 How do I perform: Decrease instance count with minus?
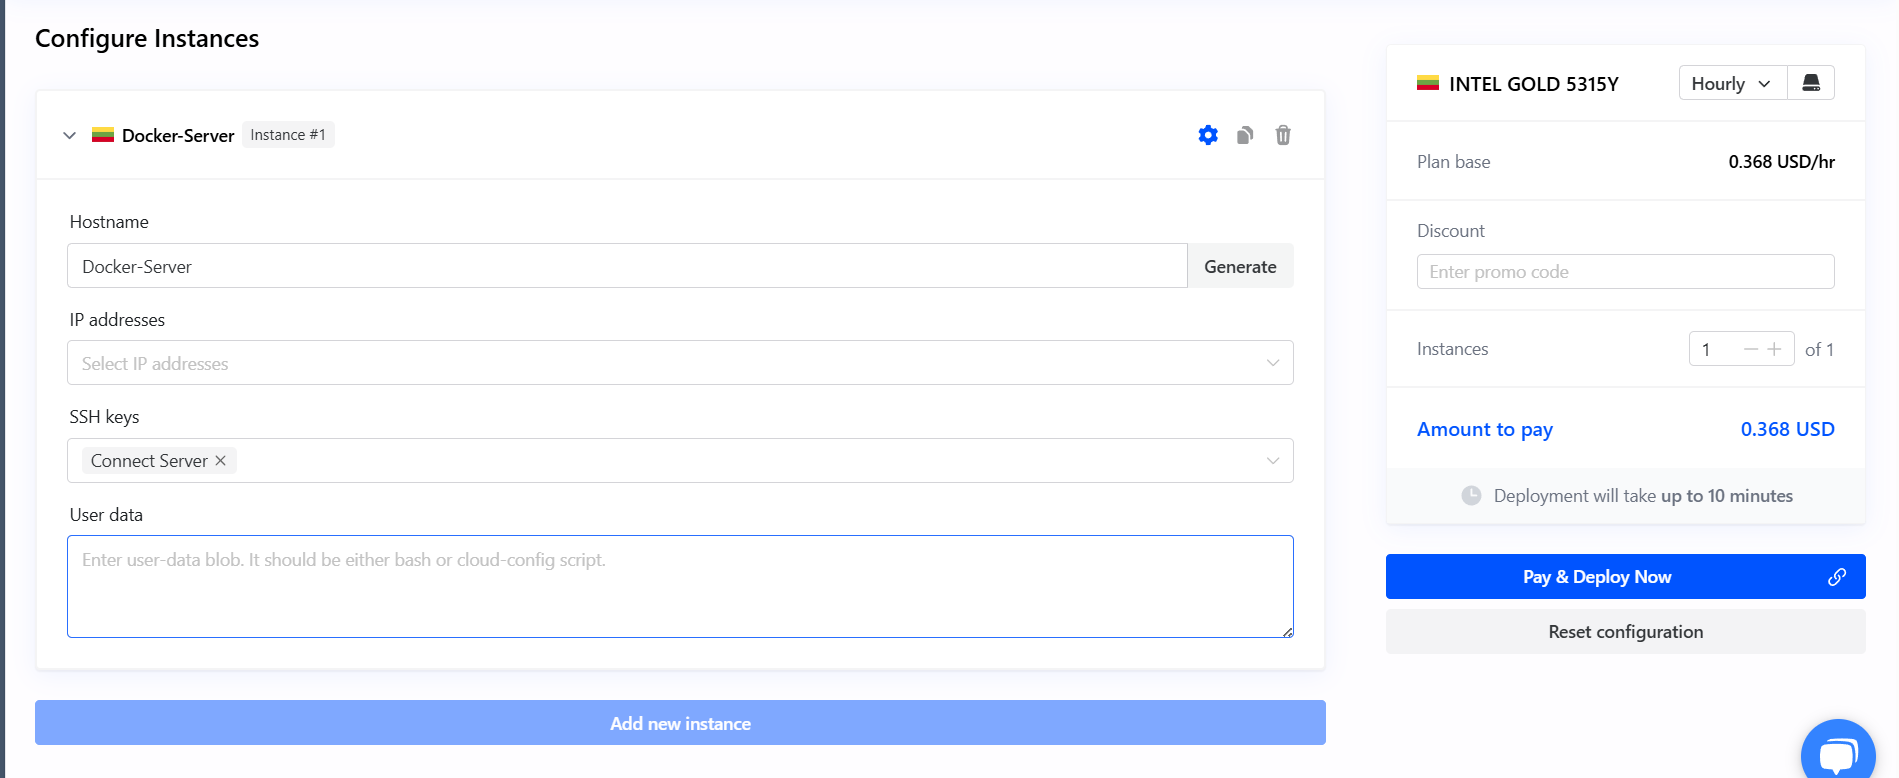tap(1750, 349)
